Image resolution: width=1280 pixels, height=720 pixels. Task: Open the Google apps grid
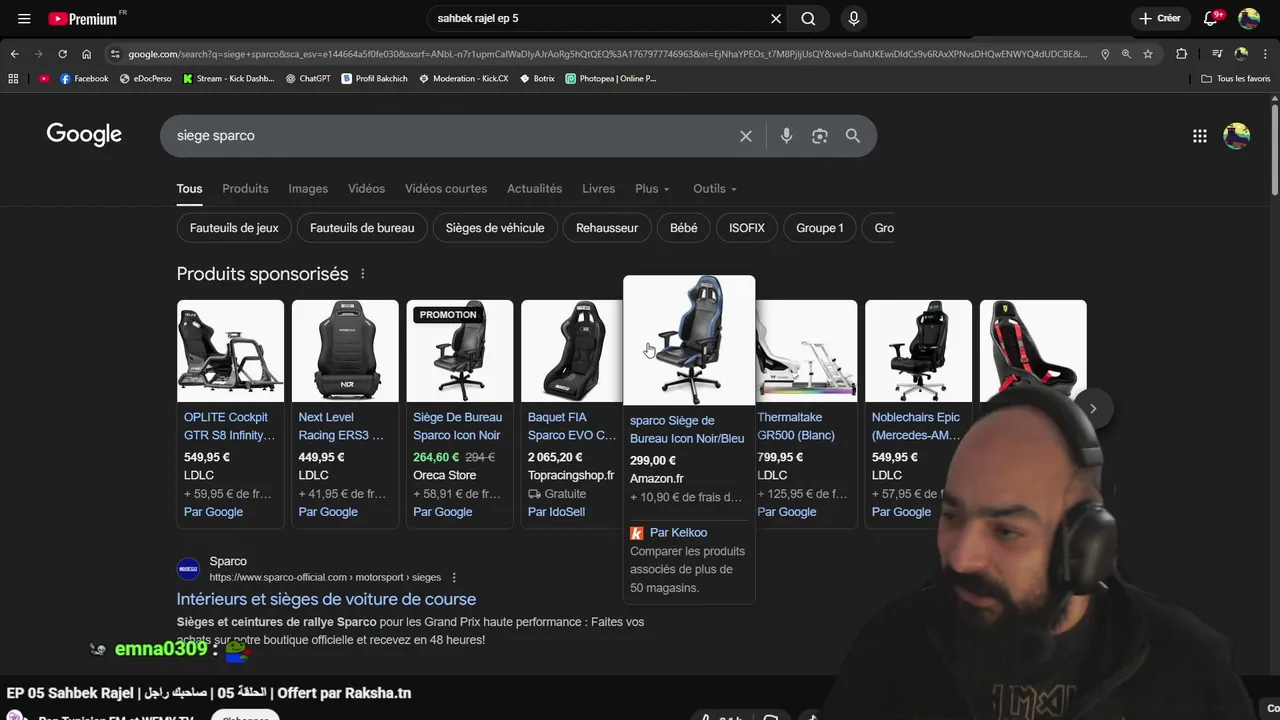point(1200,136)
